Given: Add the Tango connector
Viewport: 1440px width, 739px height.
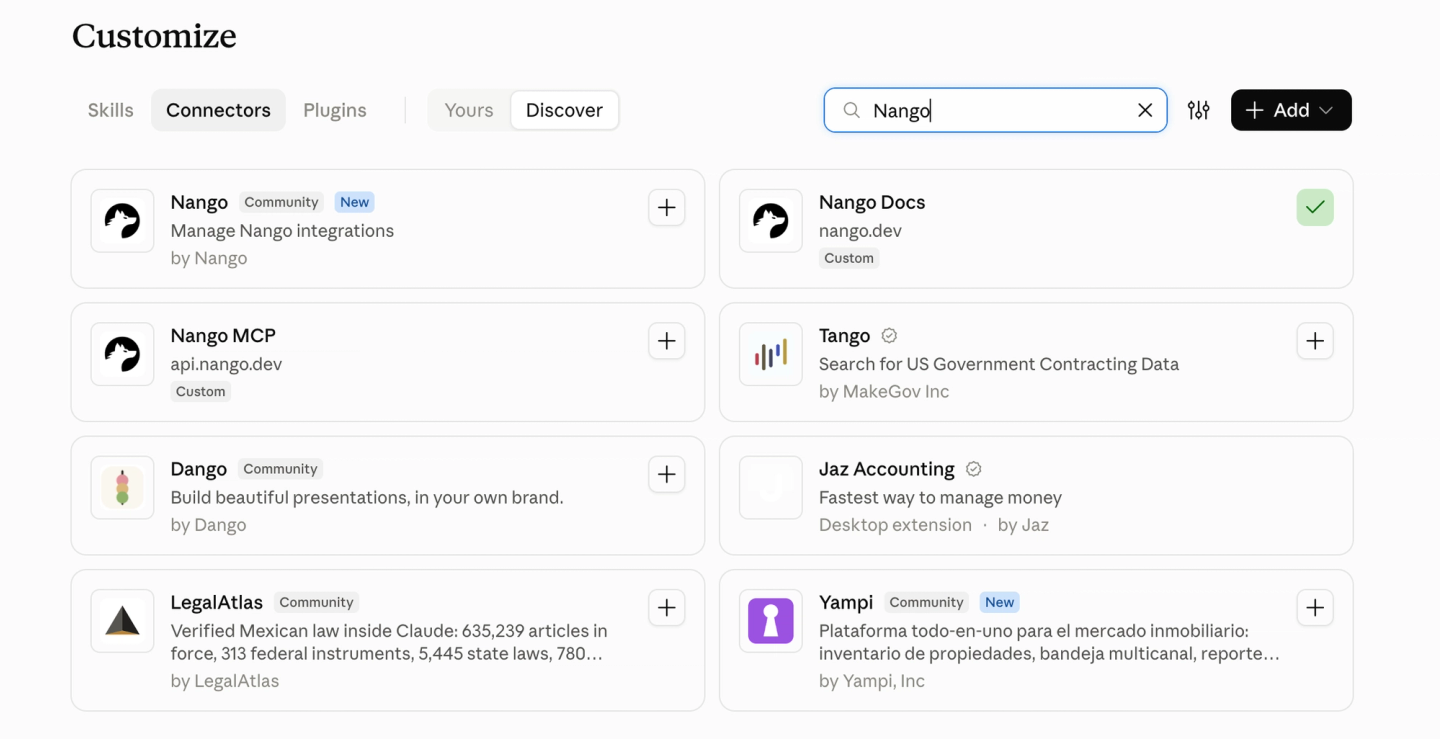Looking at the screenshot, I should 1315,341.
